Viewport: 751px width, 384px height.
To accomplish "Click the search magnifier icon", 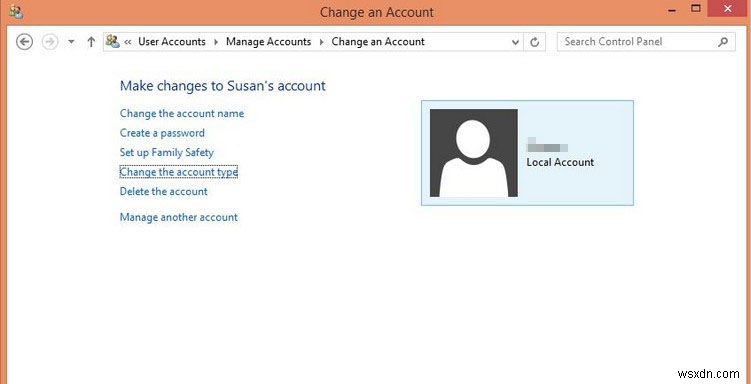I will click(723, 42).
